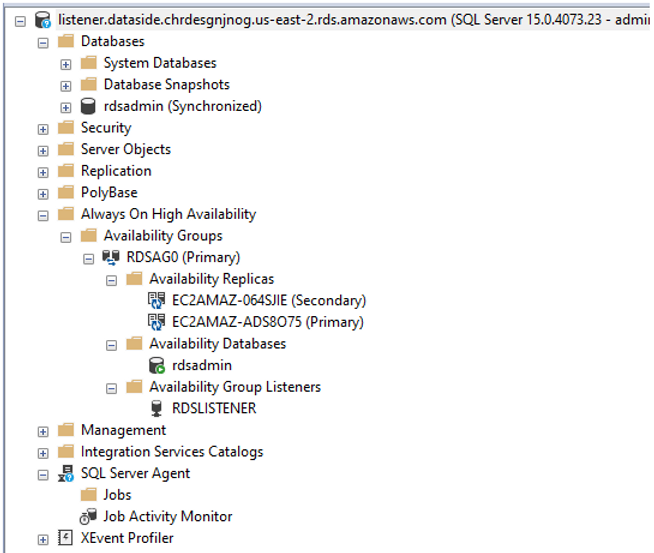The height and width of the screenshot is (553, 654).
Task: Click the Jobs folder icon
Action: coord(88,495)
